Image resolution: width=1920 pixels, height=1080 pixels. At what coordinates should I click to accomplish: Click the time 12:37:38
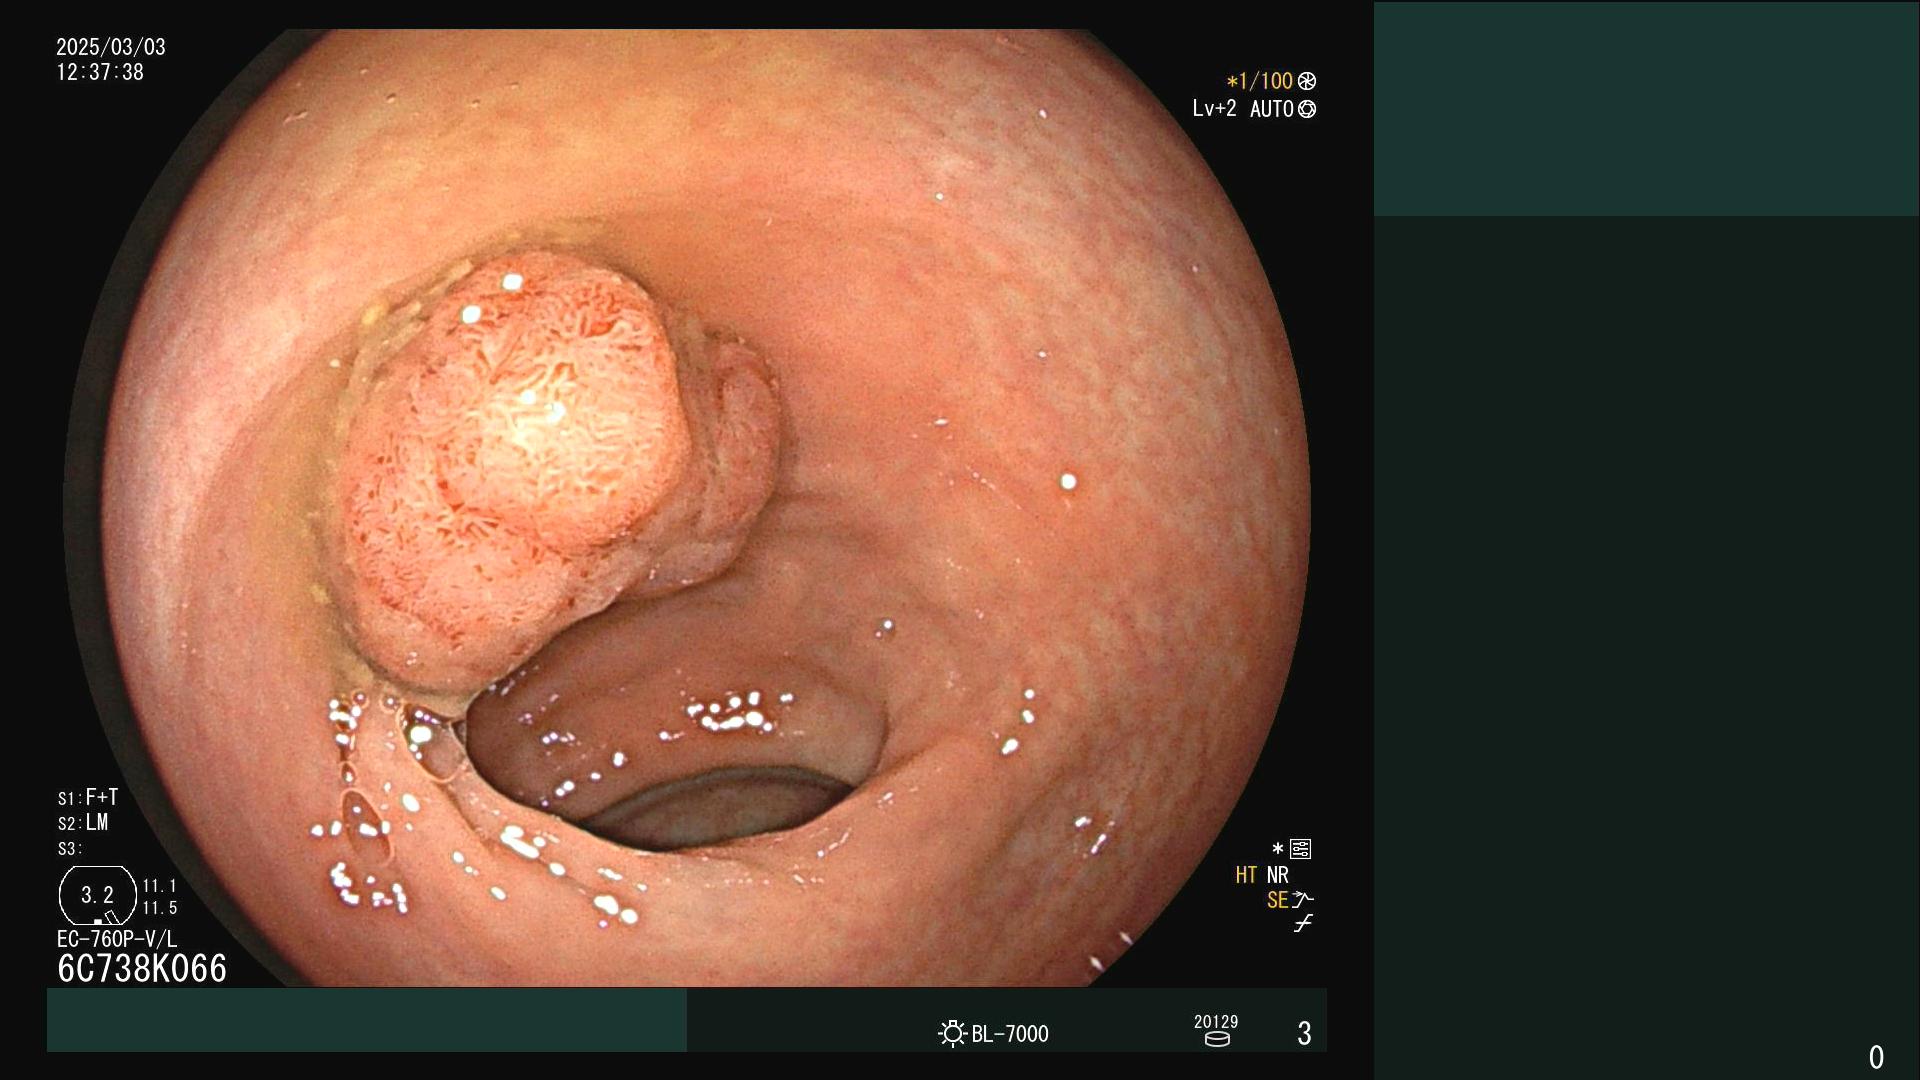pos(100,72)
